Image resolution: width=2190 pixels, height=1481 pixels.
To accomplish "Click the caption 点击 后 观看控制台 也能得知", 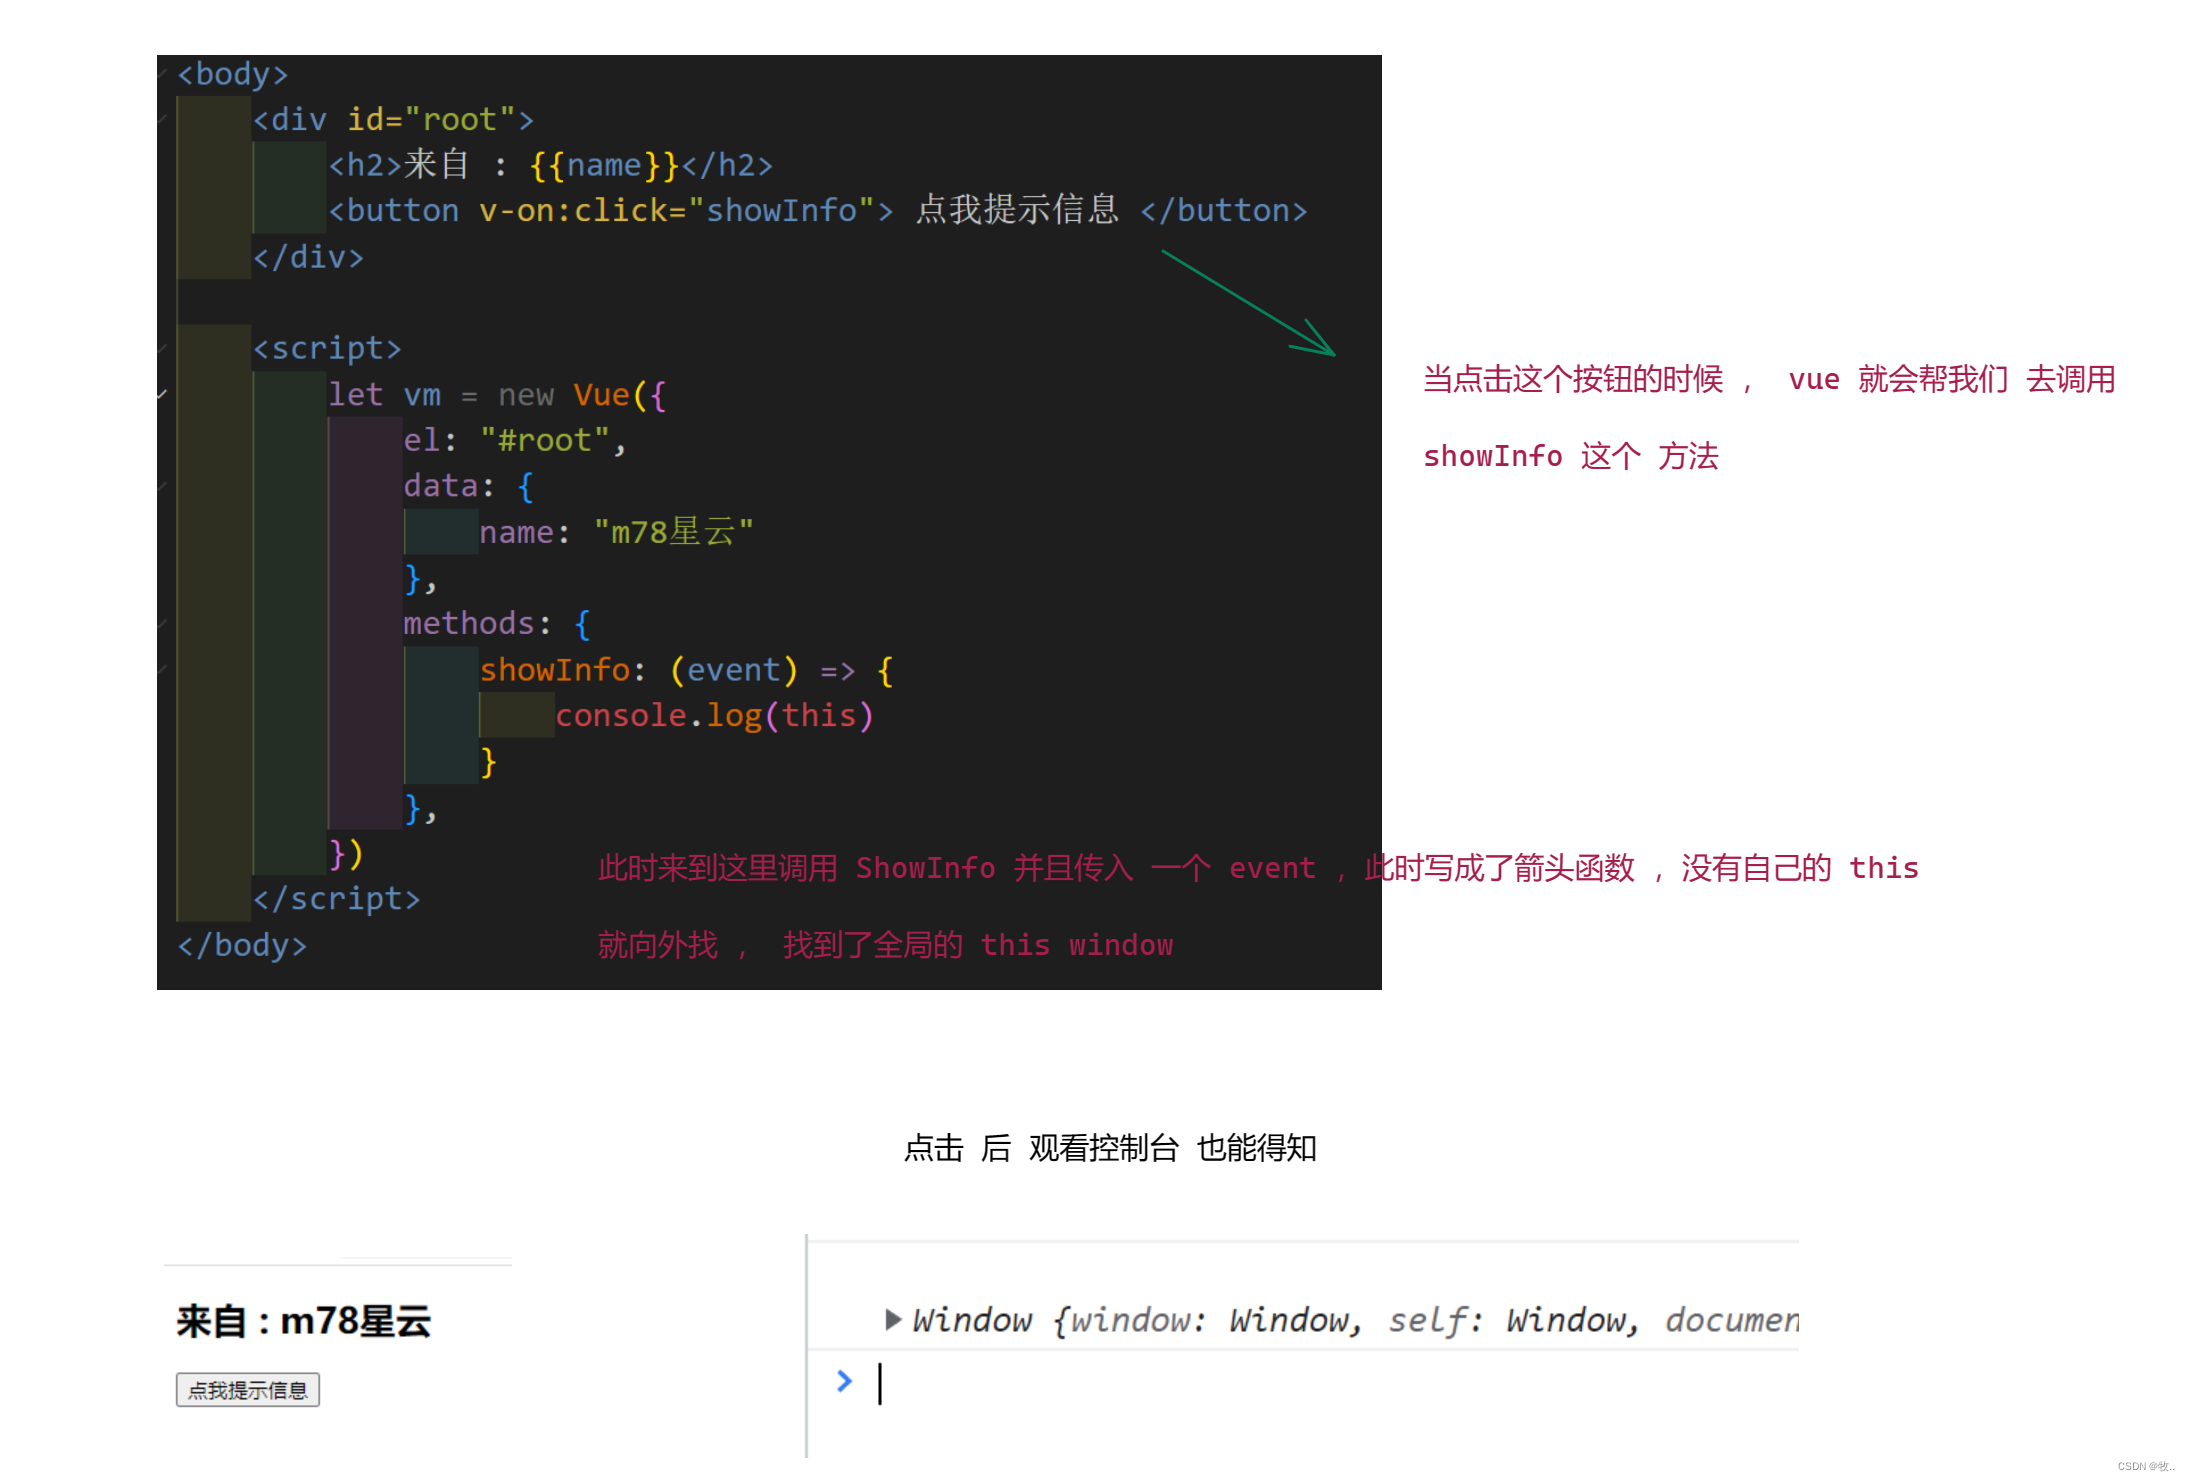I will pyautogui.click(x=1110, y=1148).
